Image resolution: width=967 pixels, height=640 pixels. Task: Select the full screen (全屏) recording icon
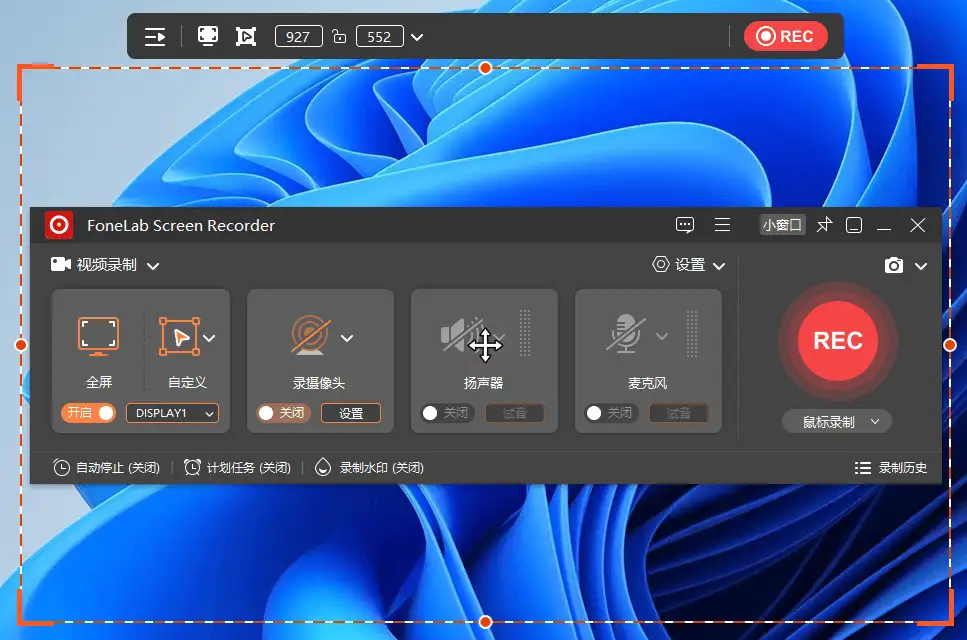97,337
